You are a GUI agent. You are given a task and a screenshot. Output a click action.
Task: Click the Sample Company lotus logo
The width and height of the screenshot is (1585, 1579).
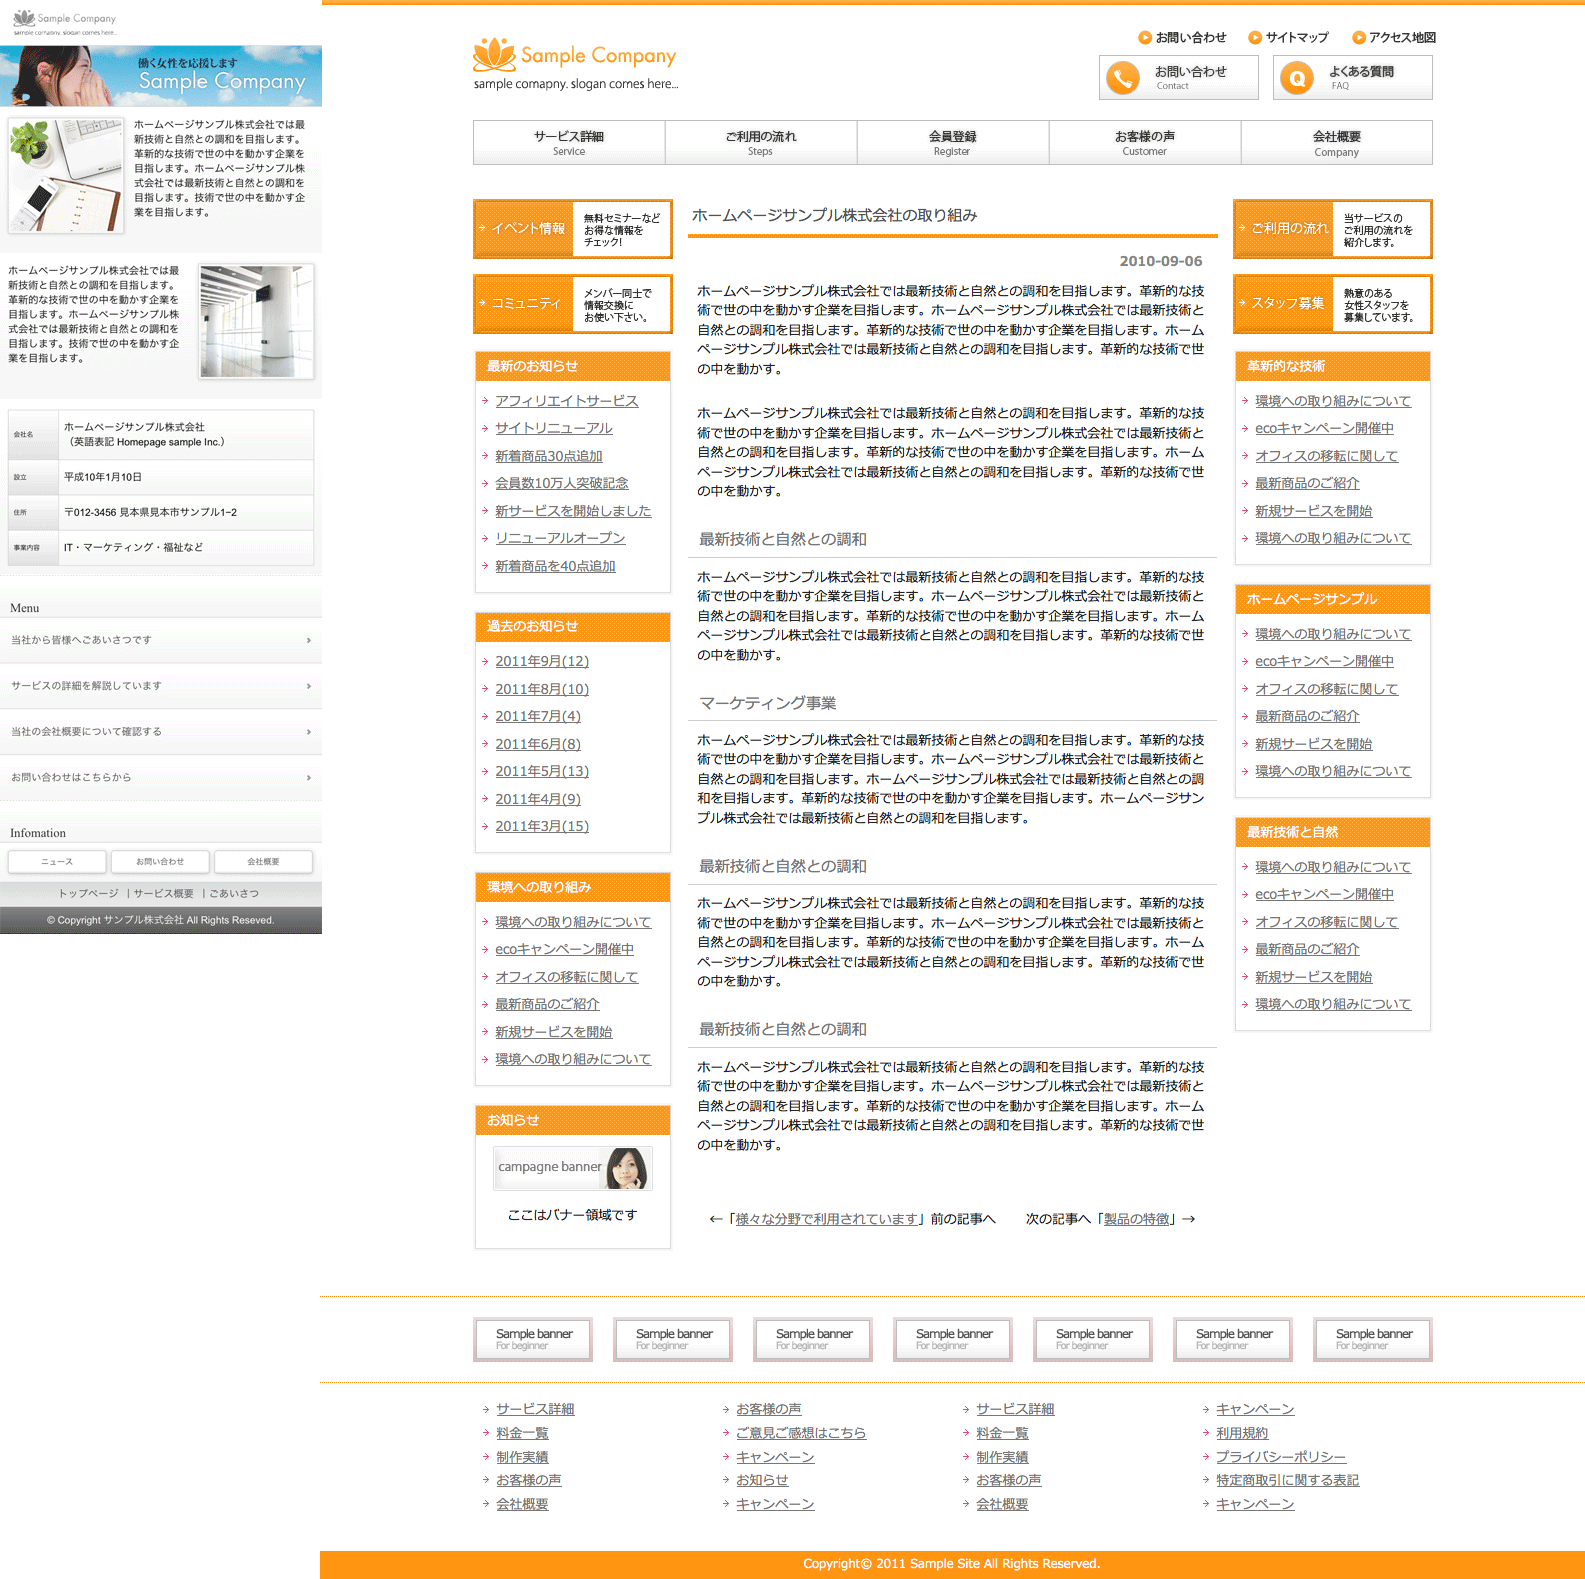tap(494, 54)
